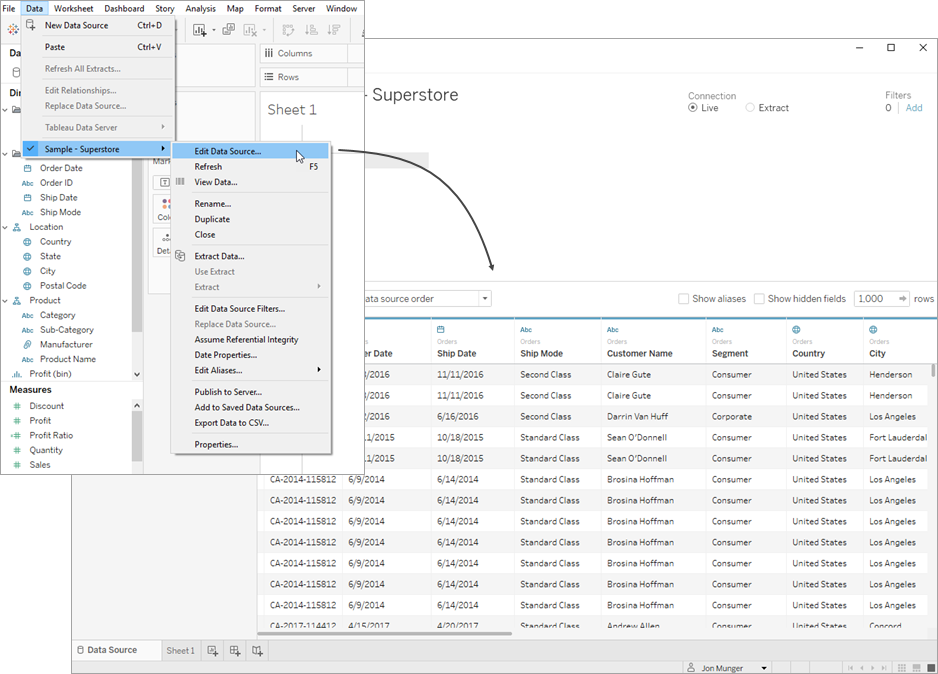Enable the Show aliases checkbox
This screenshot has width=938, height=674.
click(687, 298)
